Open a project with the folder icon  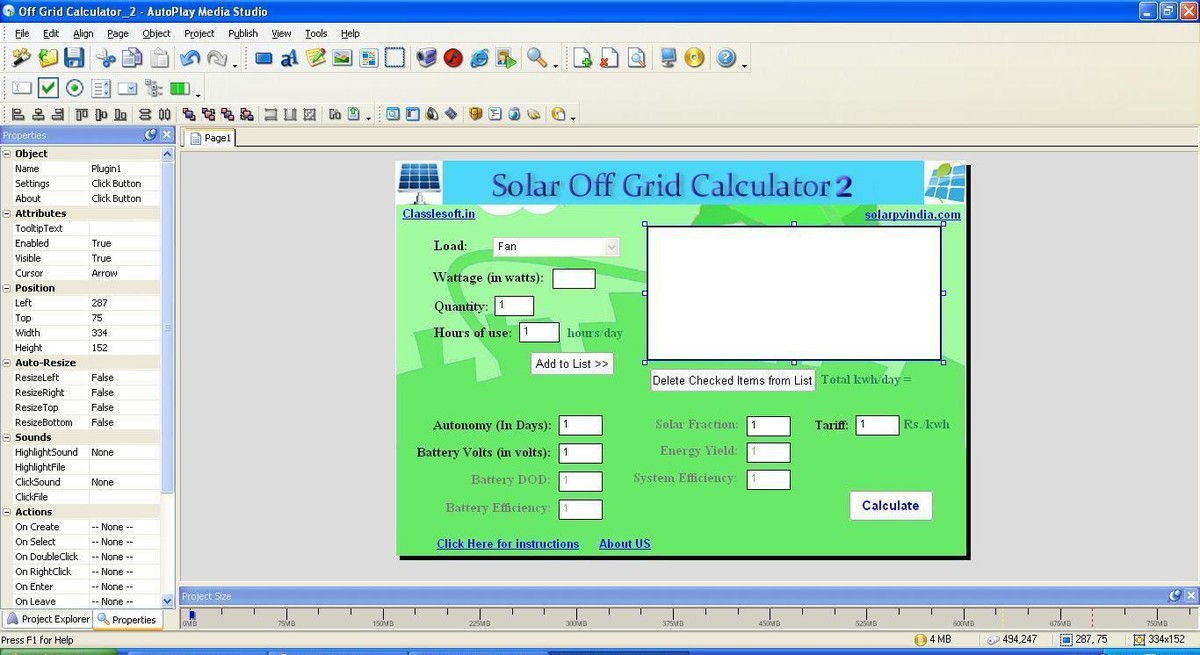click(x=48, y=58)
